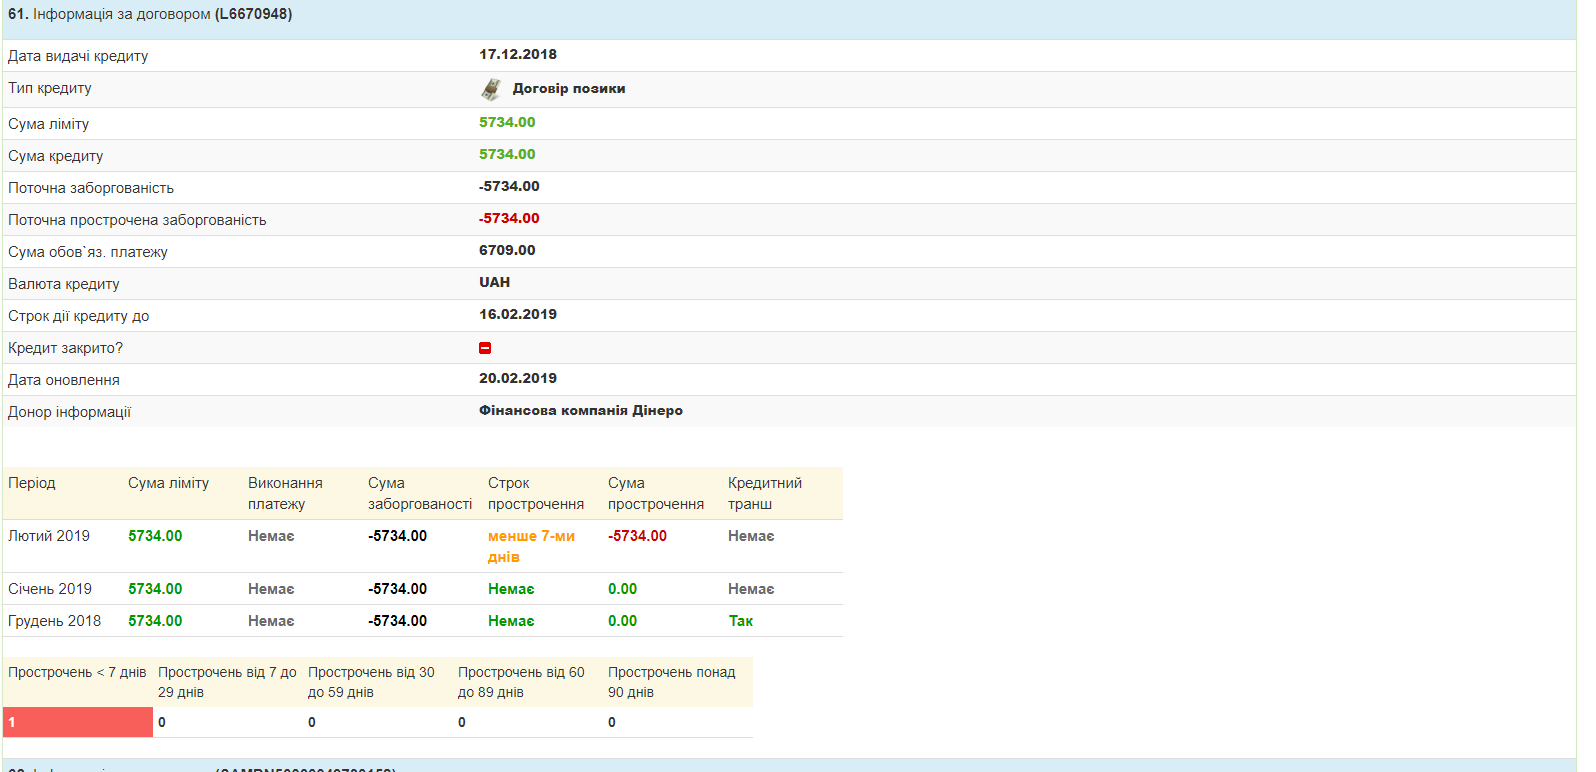
Task: Select the green 'Сума ліміту' value 5734.00
Action: point(507,123)
